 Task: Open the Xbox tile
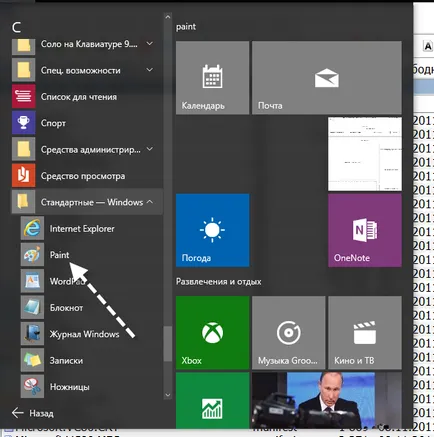[x=212, y=333]
